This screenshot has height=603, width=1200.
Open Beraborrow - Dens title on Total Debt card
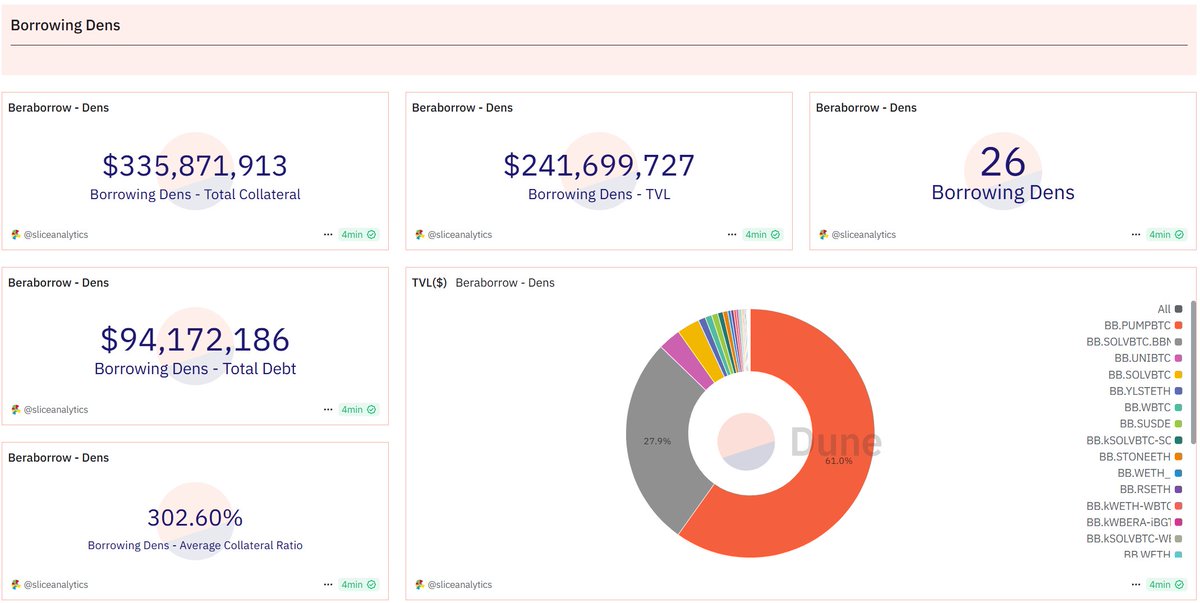(58, 282)
